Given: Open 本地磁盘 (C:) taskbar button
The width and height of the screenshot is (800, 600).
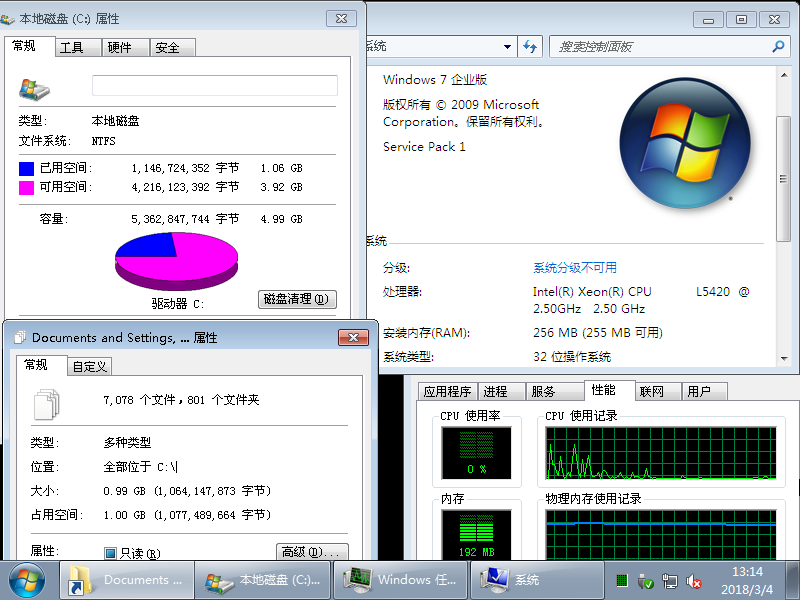Looking at the screenshot, I should [x=263, y=580].
